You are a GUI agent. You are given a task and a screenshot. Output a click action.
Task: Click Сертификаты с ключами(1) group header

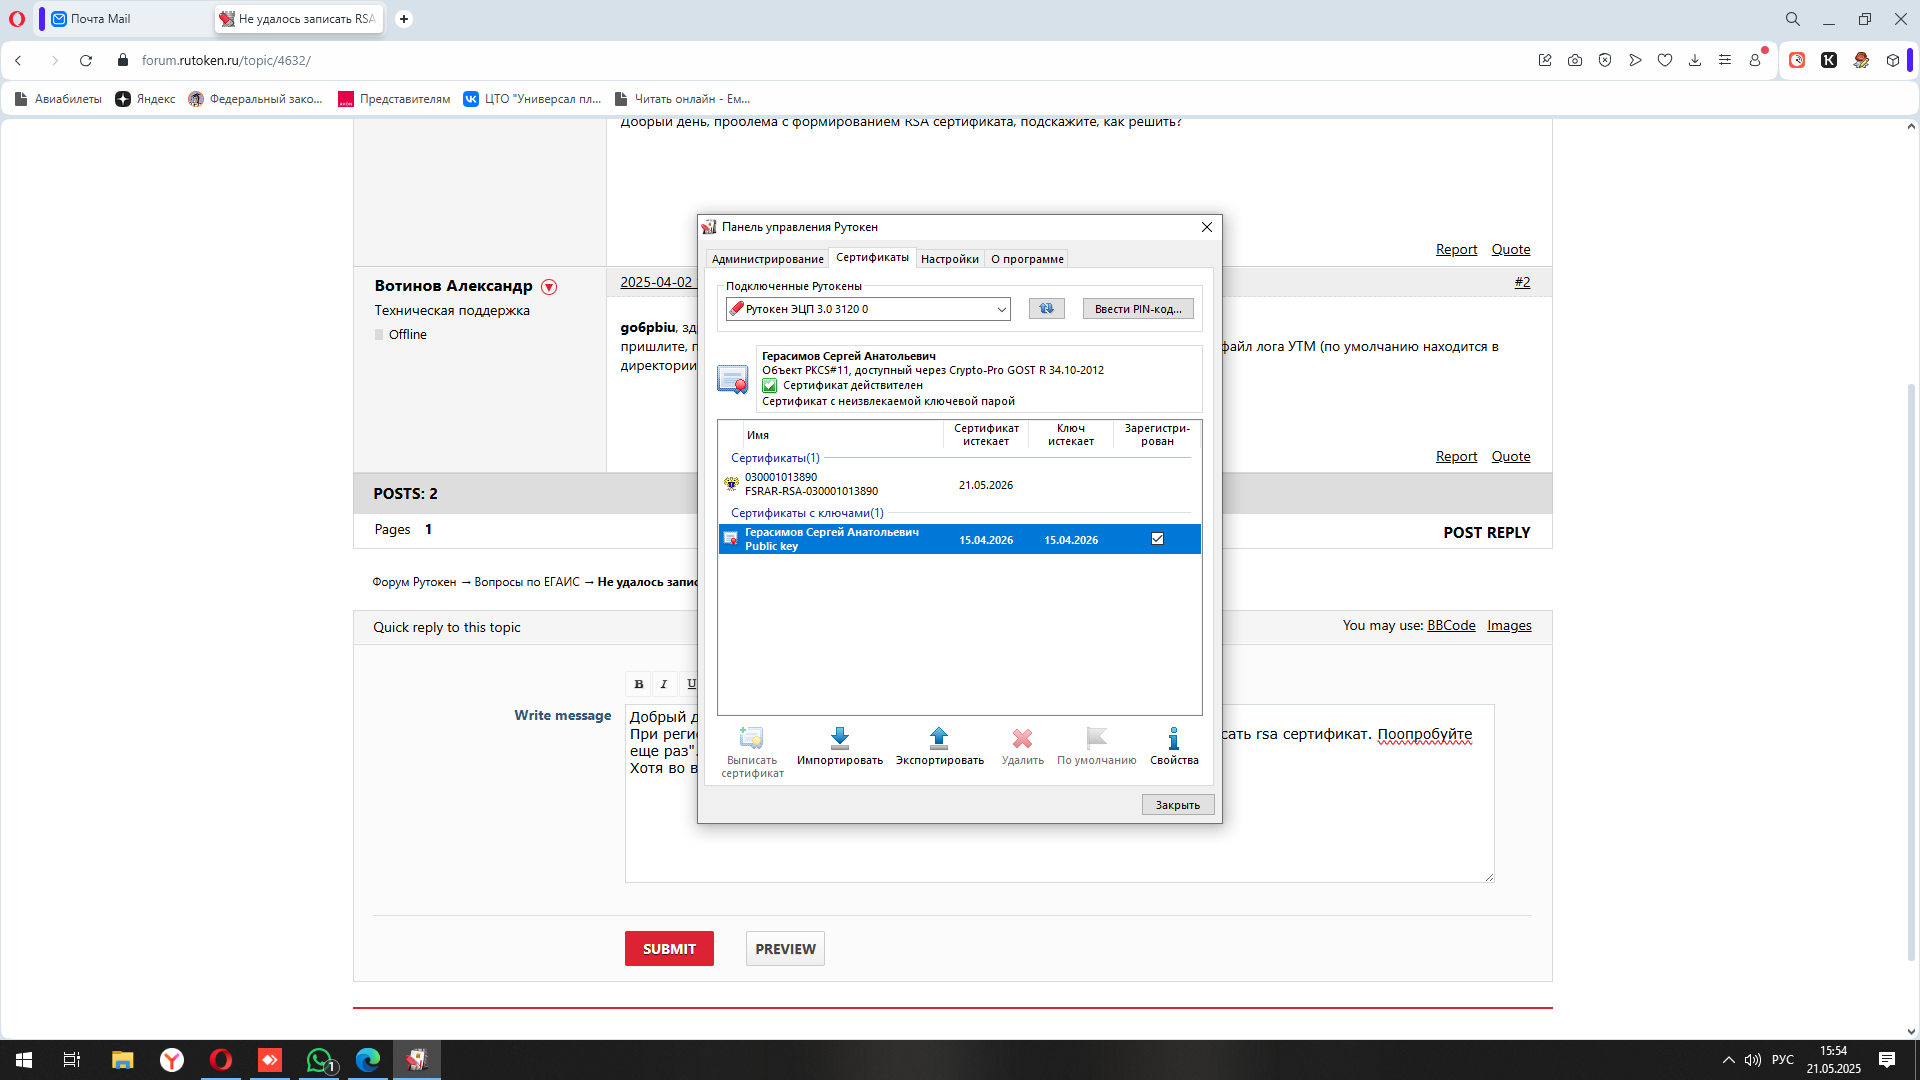807,513
